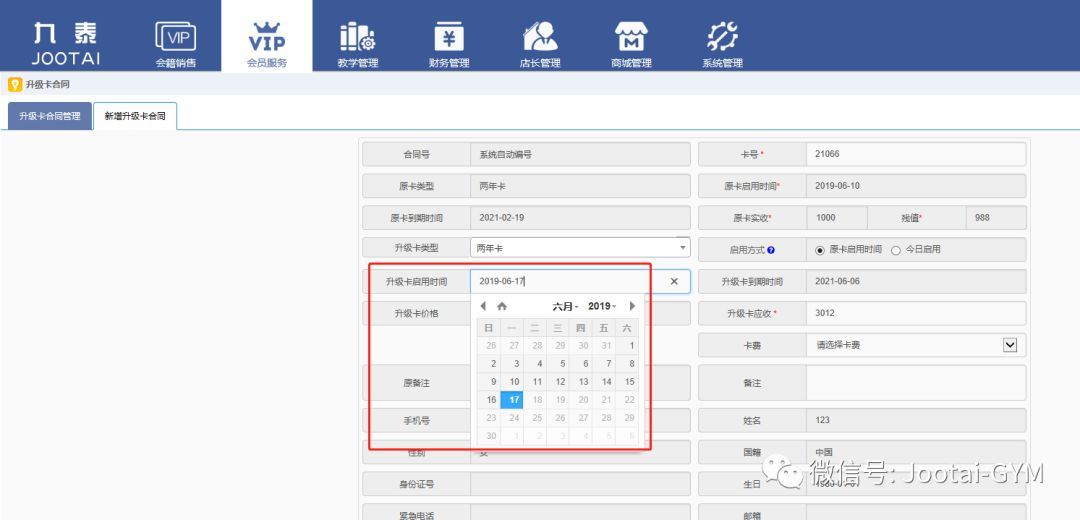Open the 系统管理 module

[x=723, y=43]
